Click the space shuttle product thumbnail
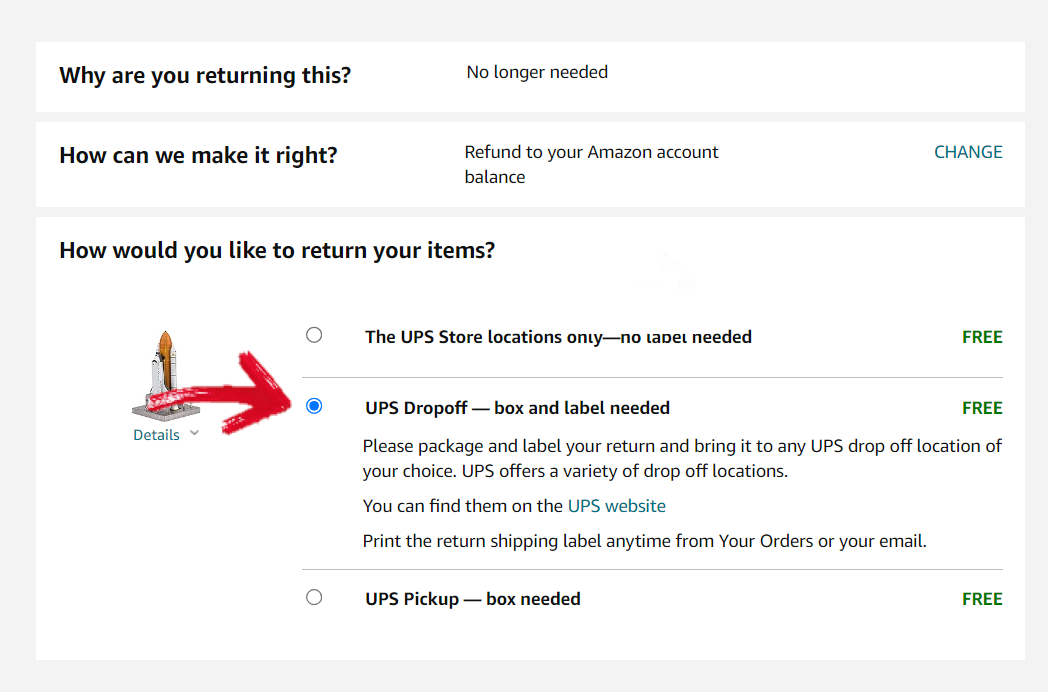This screenshot has width=1048, height=692. (x=165, y=375)
